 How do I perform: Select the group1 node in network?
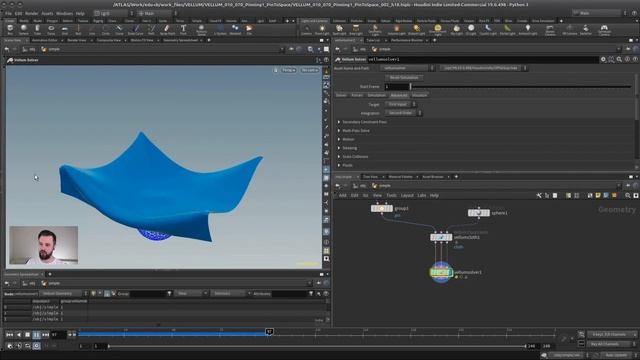pyautogui.click(x=382, y=209)
